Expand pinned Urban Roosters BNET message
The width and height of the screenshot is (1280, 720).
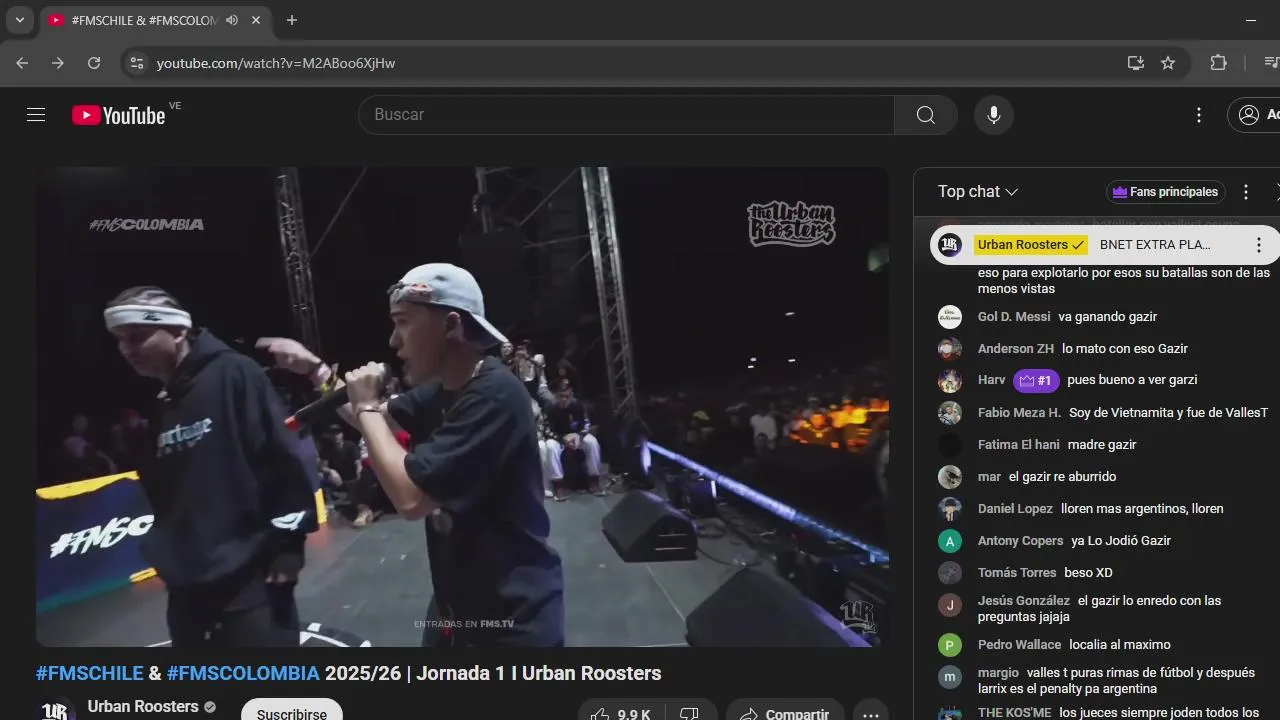(1155, 245)
